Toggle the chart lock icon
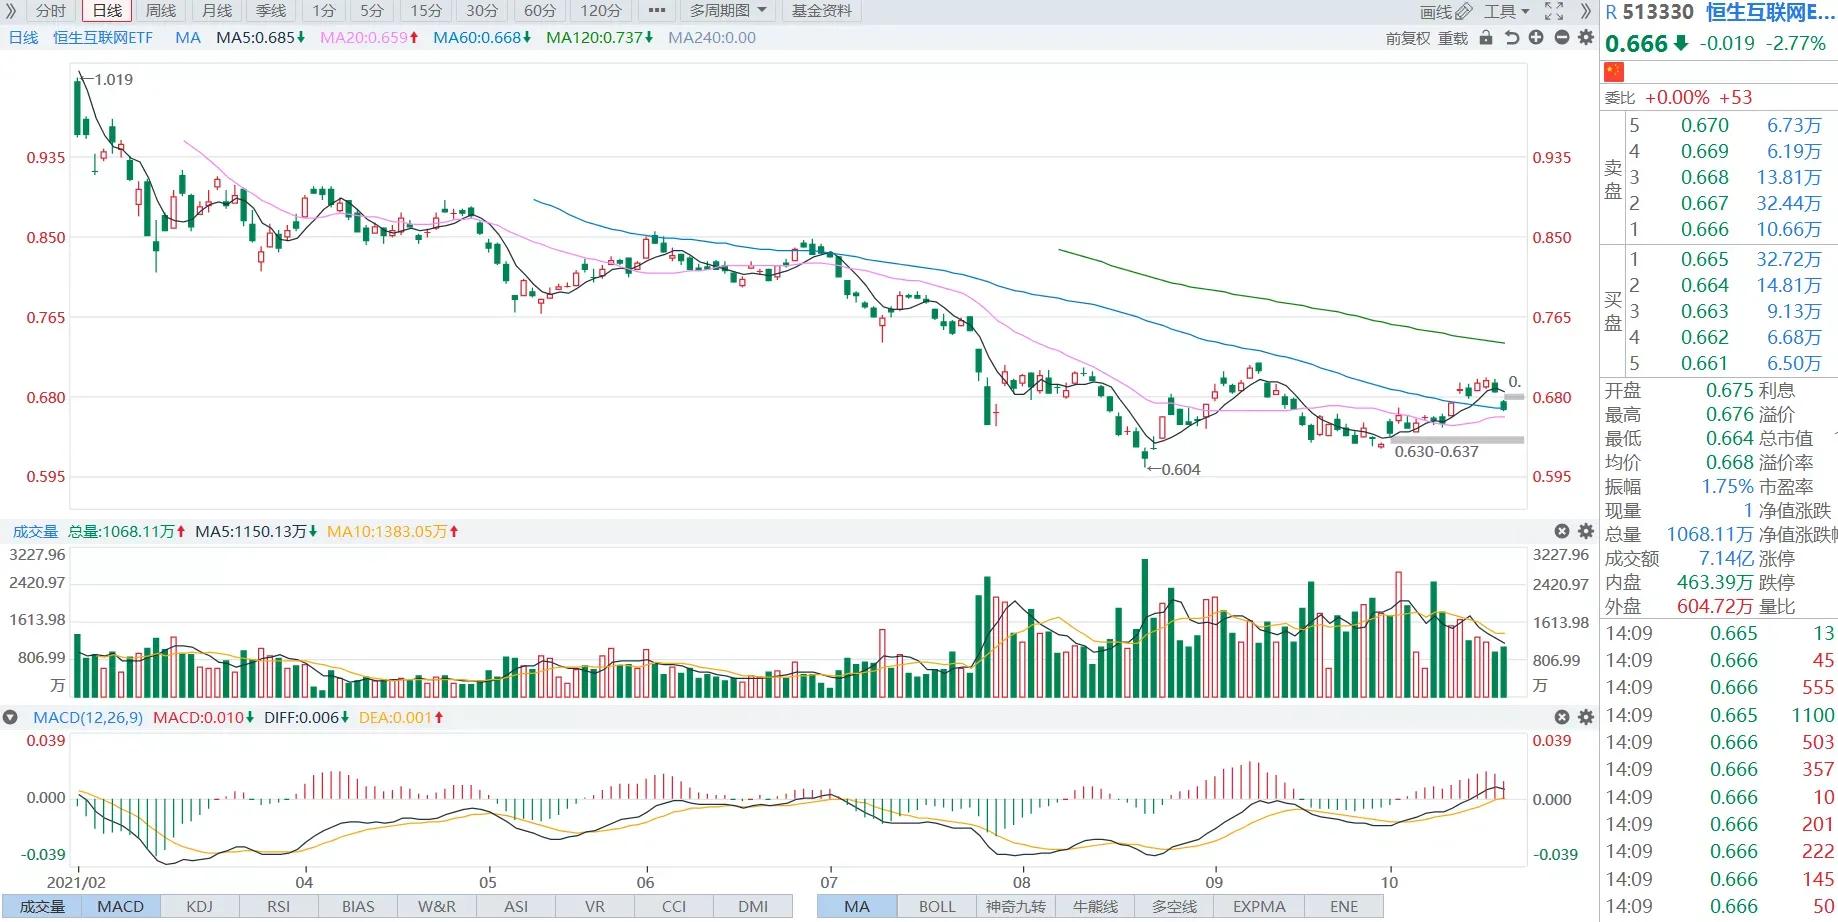The width and height of the screenshot is (1838, 922). pos(1486,38)
